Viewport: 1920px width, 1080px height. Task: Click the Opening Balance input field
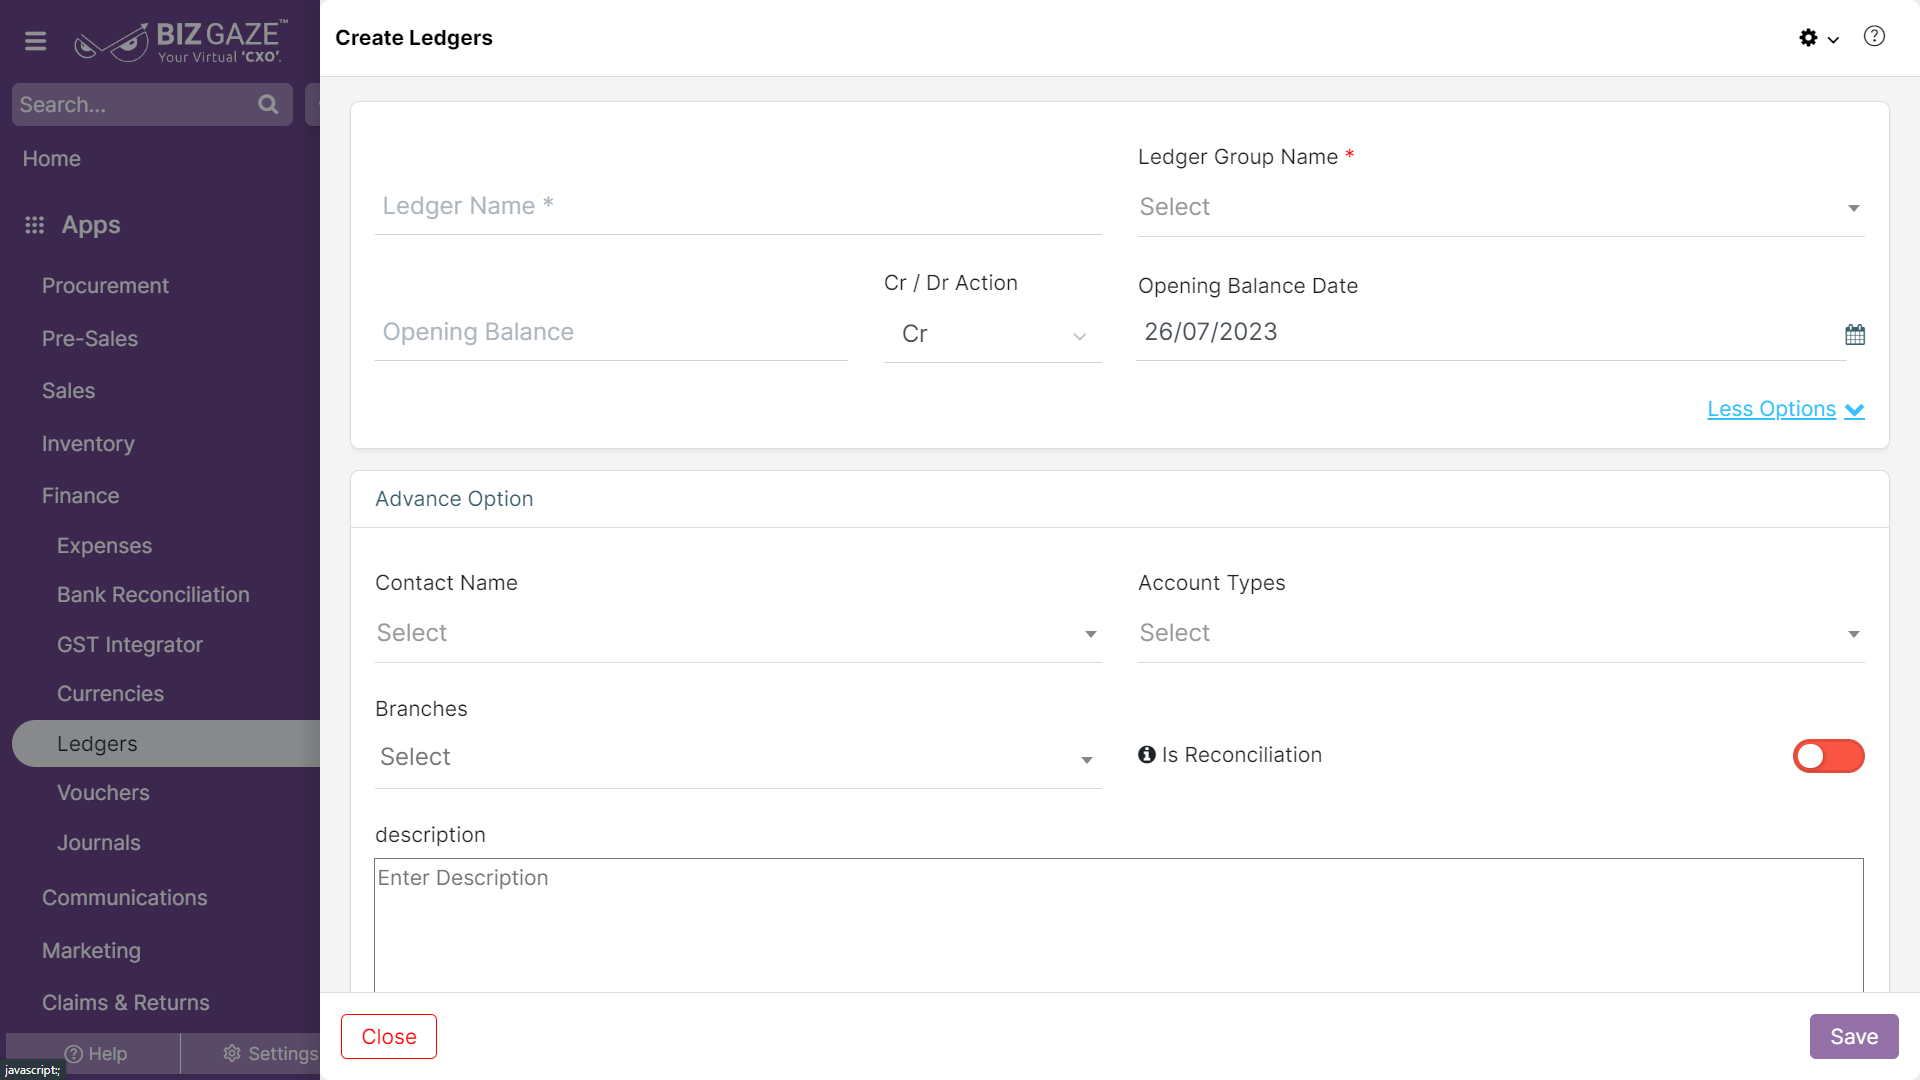pyautogui.click(x=611, y=333)
